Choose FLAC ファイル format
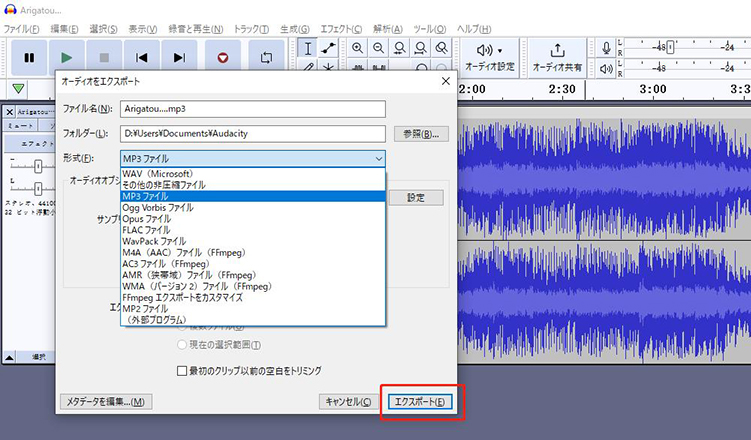The width and height of the screenshot is (751, 440). click(x=253, y=230)
